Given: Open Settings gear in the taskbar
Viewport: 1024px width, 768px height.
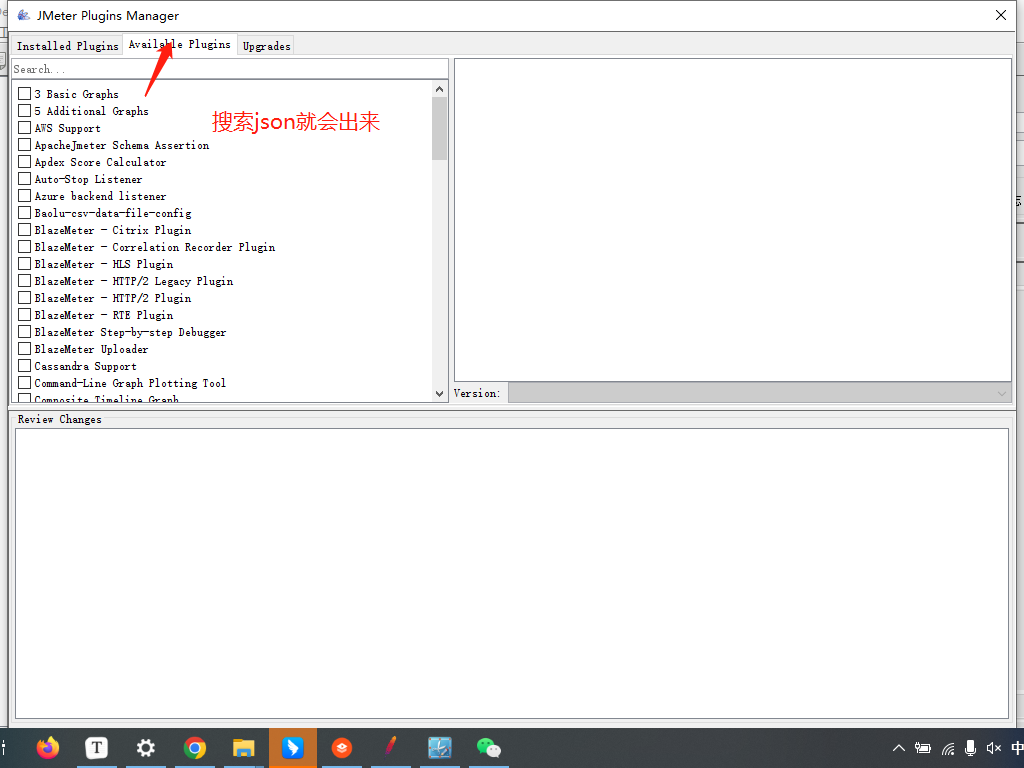Looking at the screenshot, I should pos(145,748).
